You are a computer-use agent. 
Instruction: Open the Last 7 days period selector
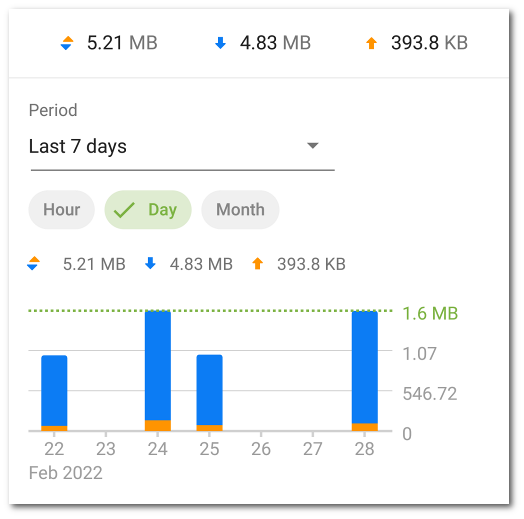182,146
